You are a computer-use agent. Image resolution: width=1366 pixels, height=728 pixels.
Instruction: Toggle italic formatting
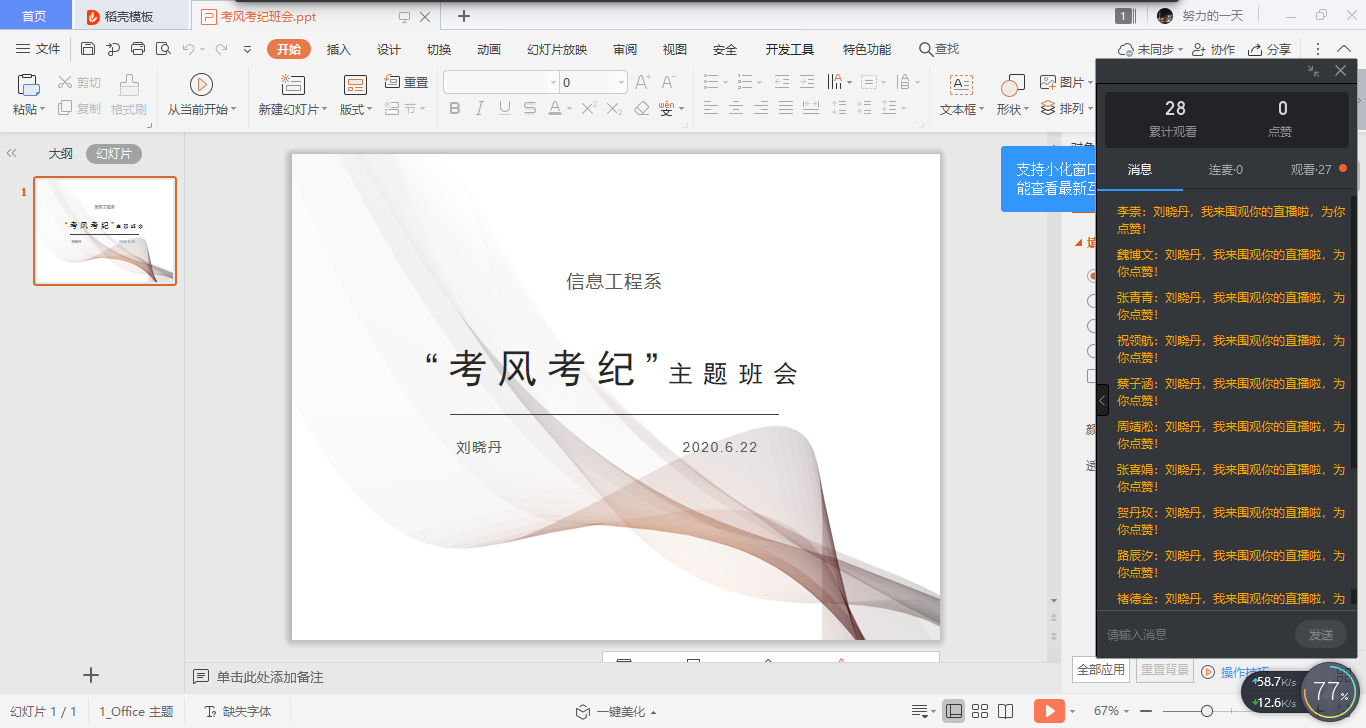(480, 108)
